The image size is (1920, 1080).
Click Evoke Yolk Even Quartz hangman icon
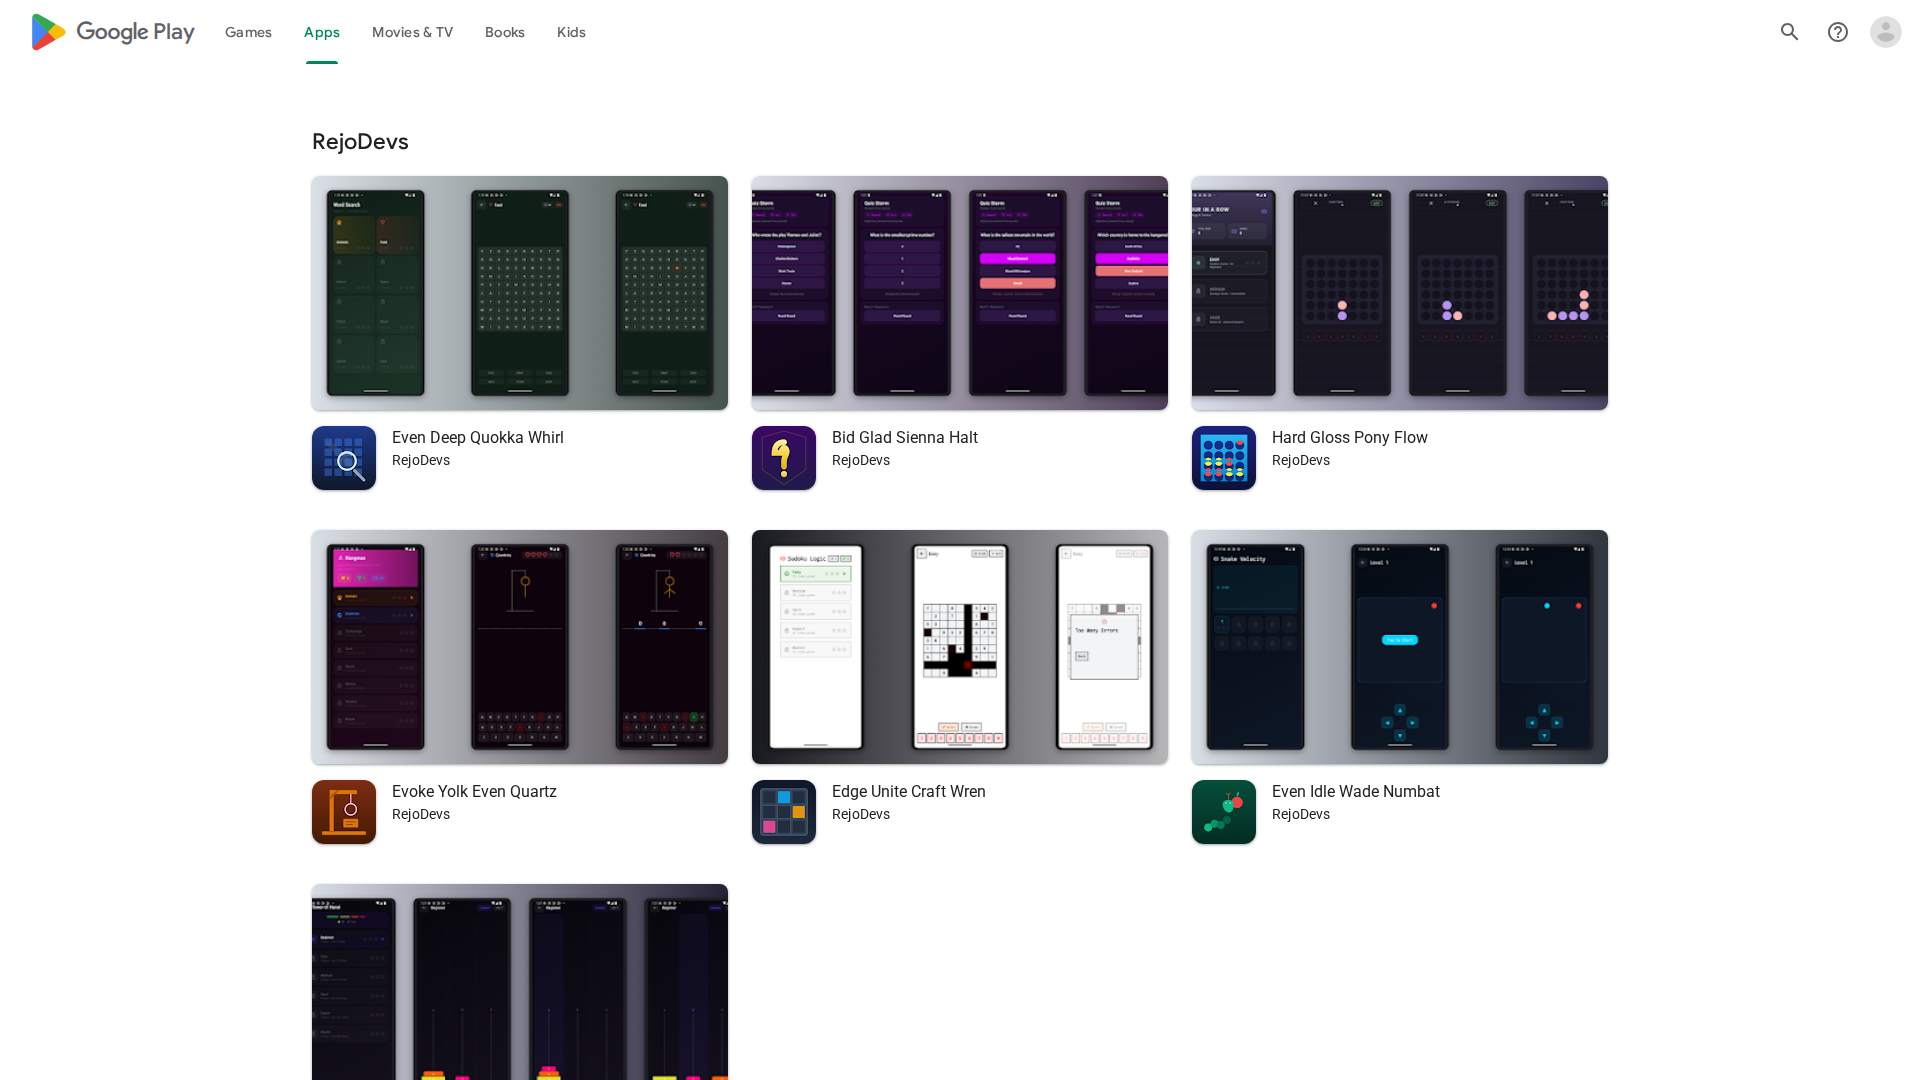pyautogui.click(x=344, y=812)
